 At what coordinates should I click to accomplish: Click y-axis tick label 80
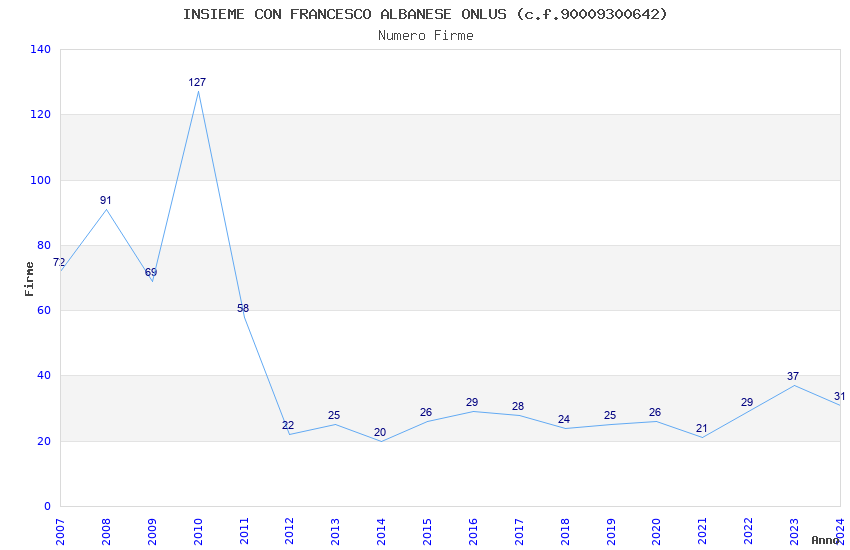click(44, 245)
